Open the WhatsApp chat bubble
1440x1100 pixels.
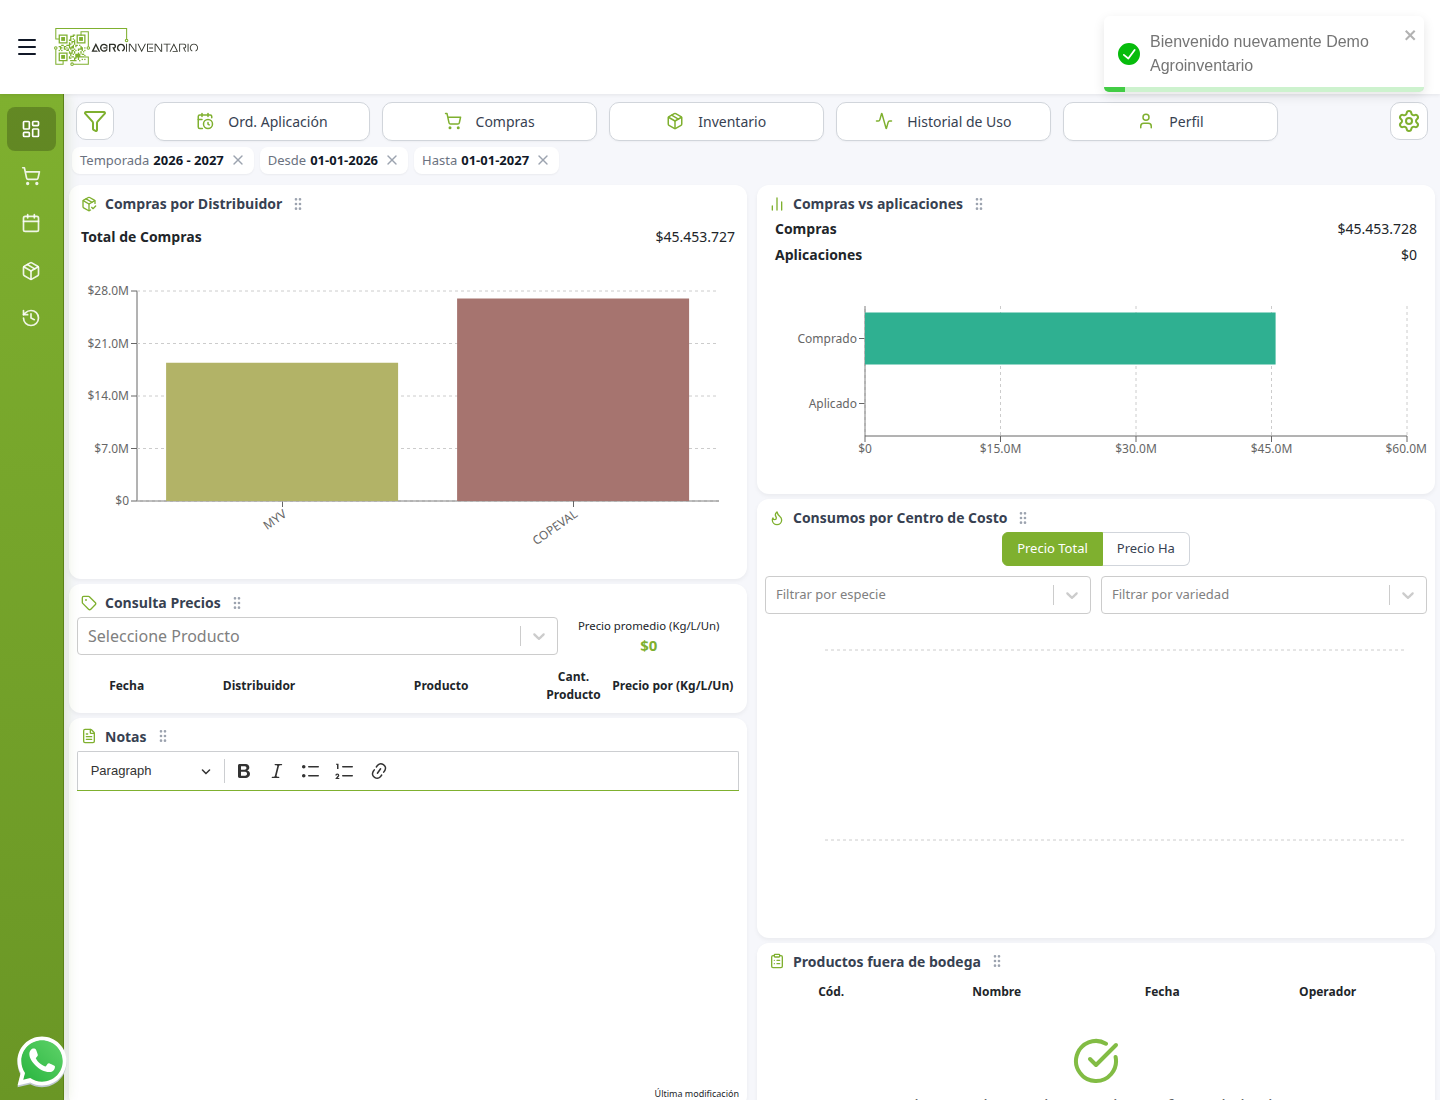(41, 1061)
